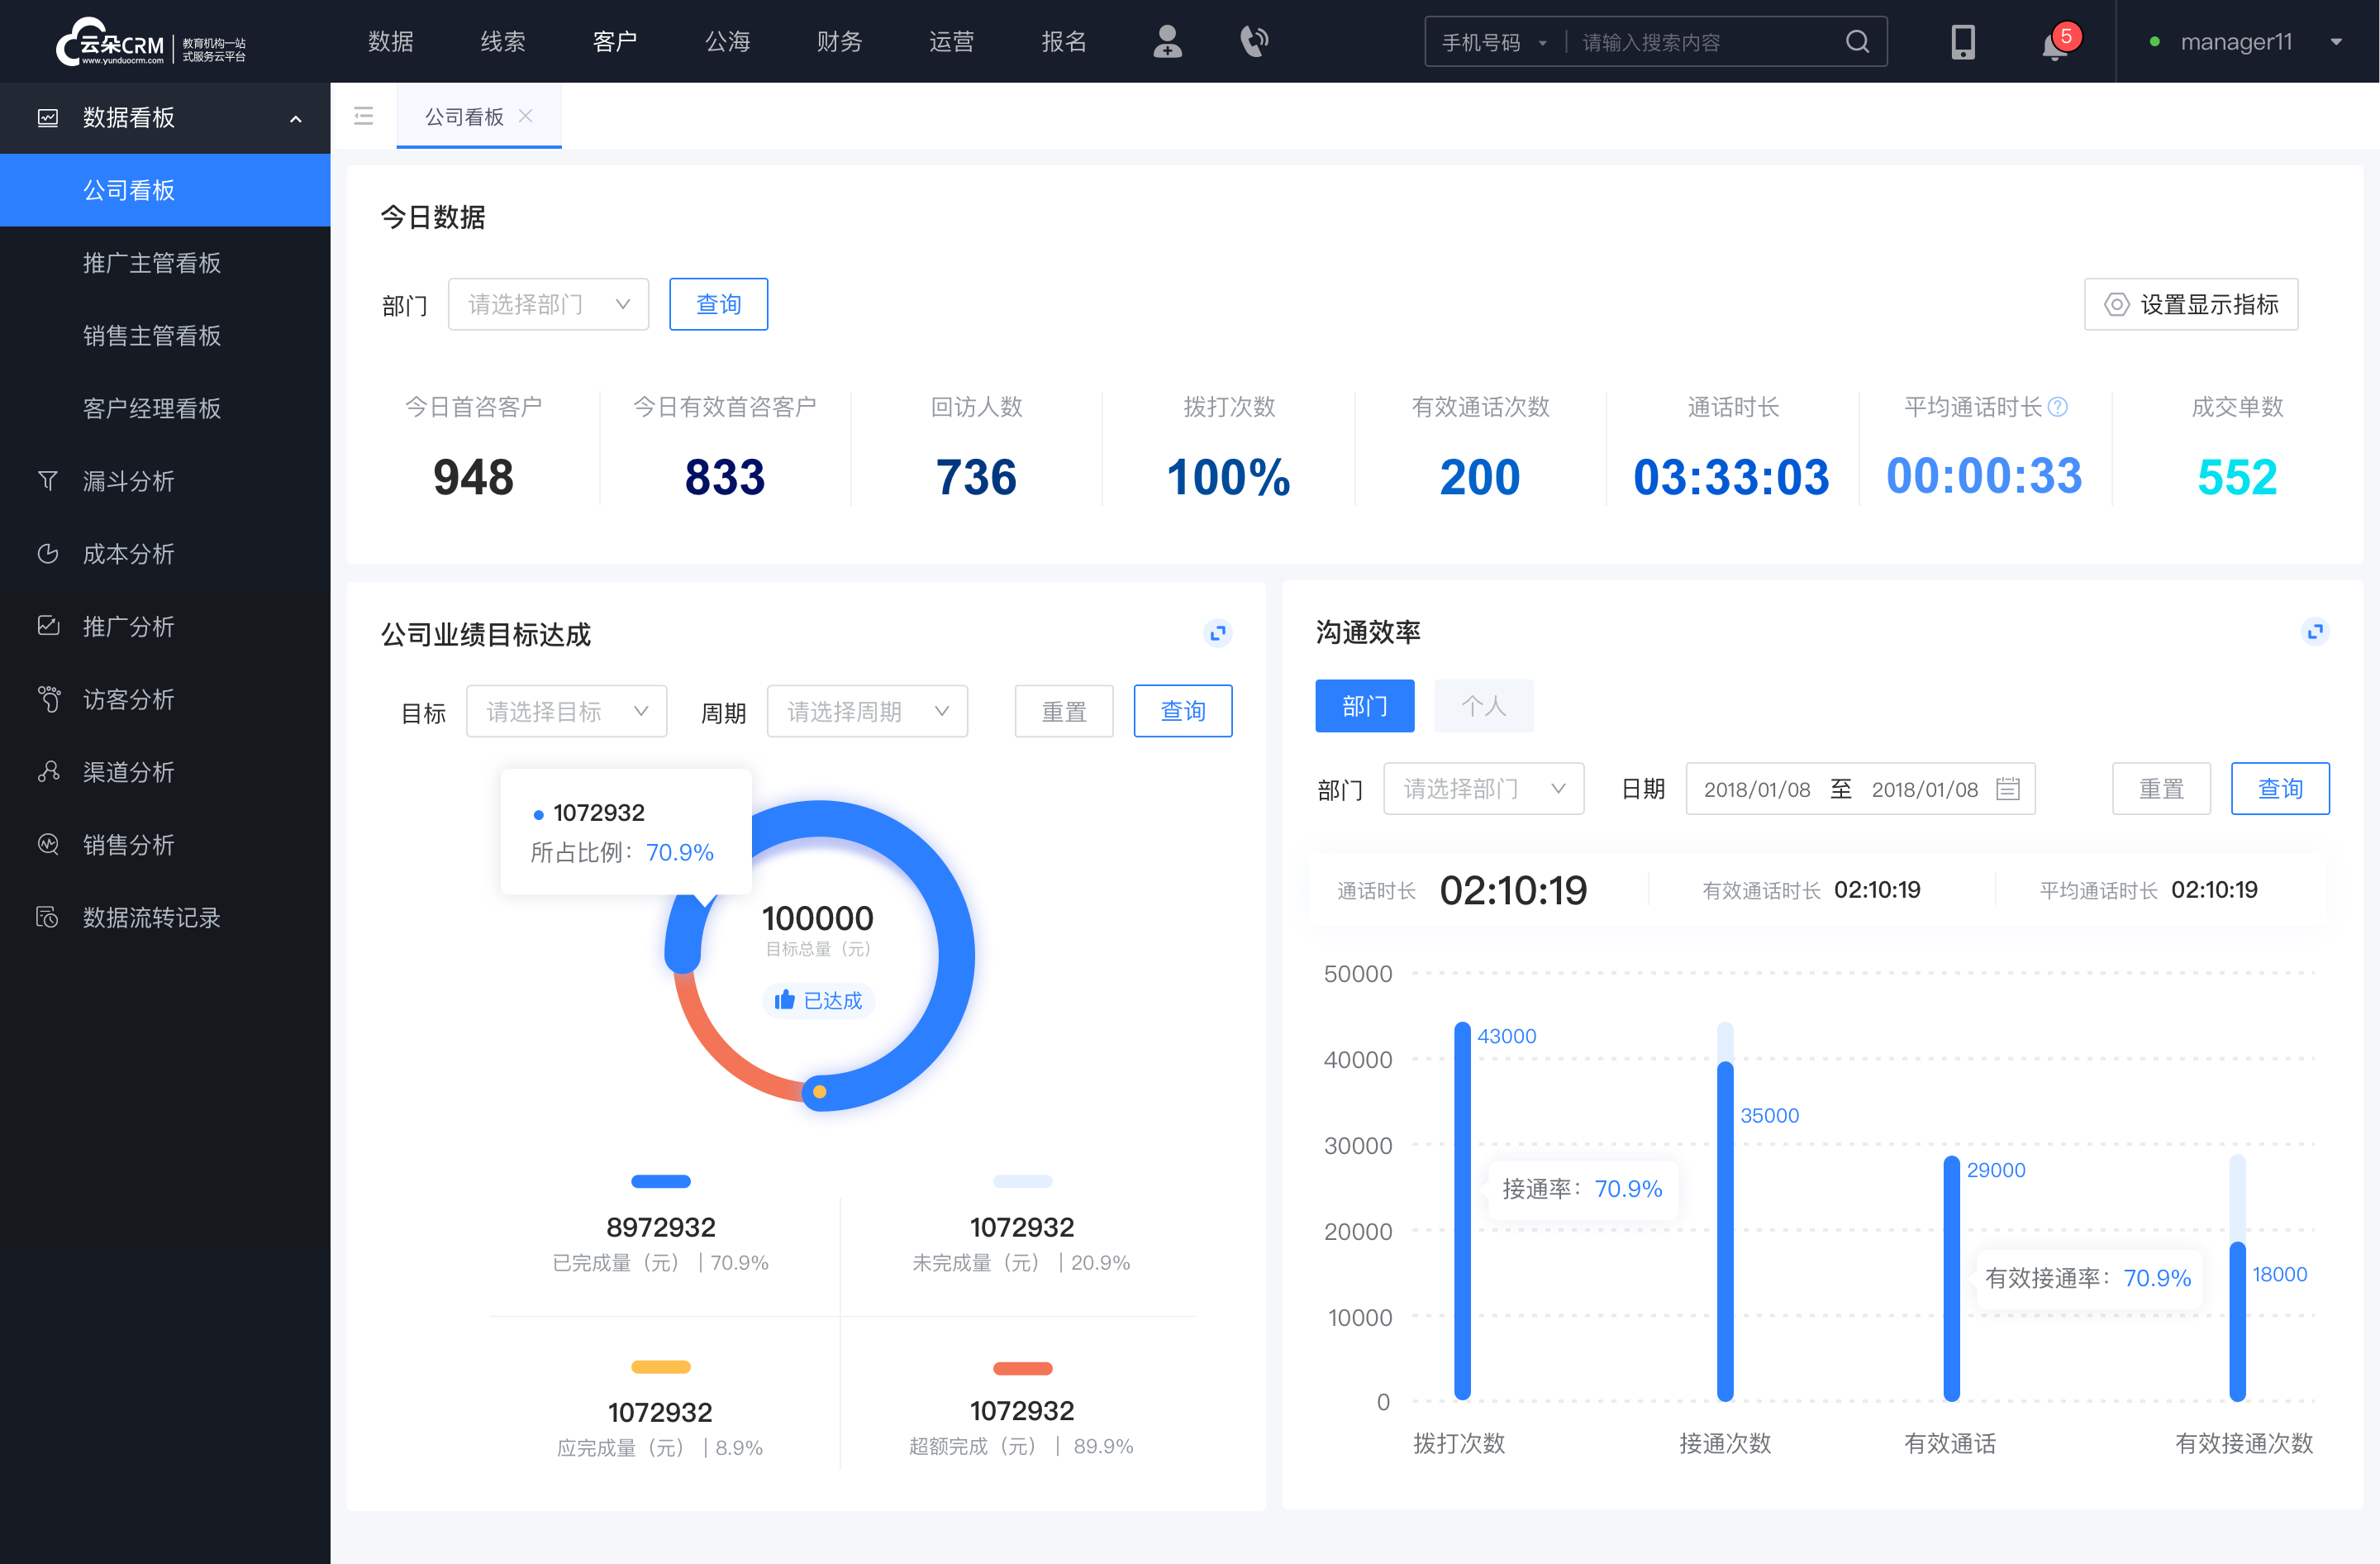Image resolution: width=2380 pixels, height=1564 pixels.
Task: Click the 成本分析 cost analysis icon
Action: point(45,553)
